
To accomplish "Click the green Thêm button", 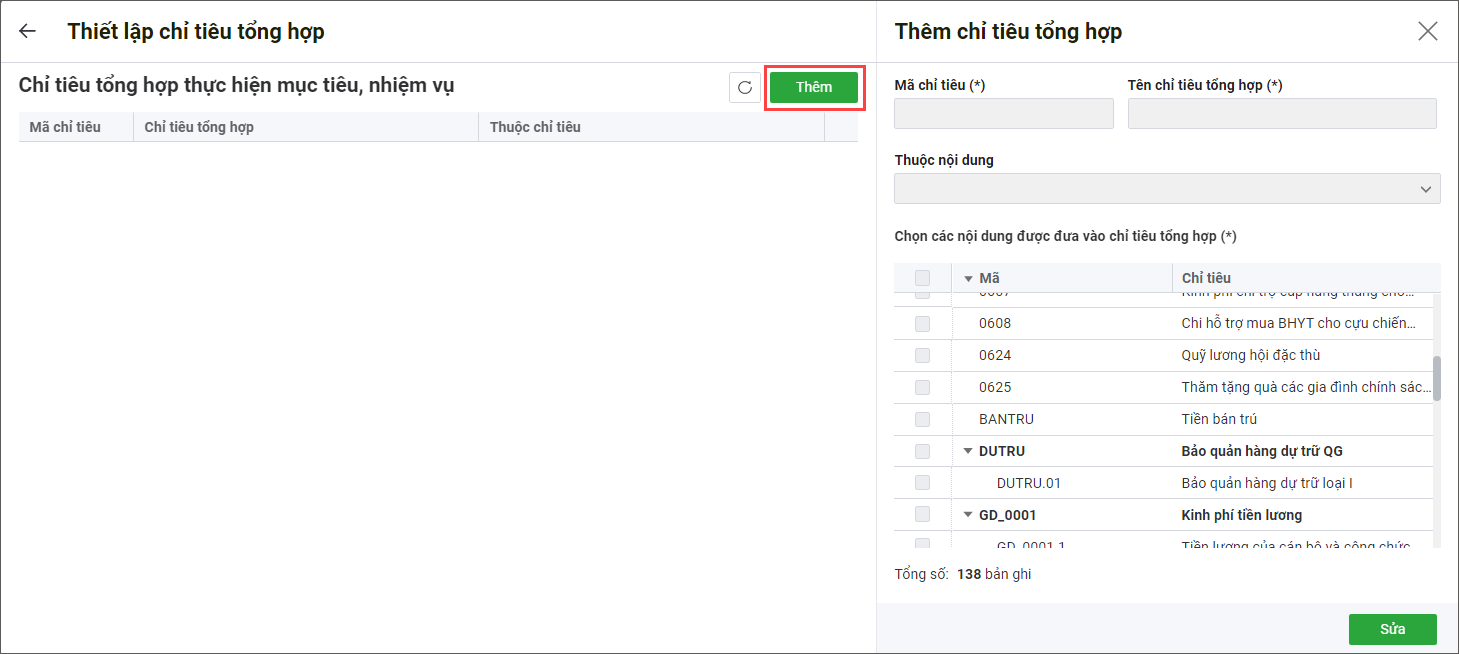I will (x=813, y=87).
